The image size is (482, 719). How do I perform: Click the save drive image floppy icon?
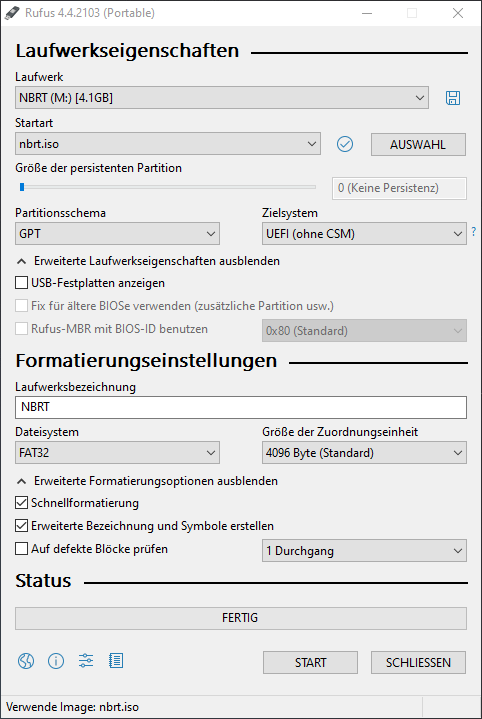pyautogui.click(x=453, y=98)
